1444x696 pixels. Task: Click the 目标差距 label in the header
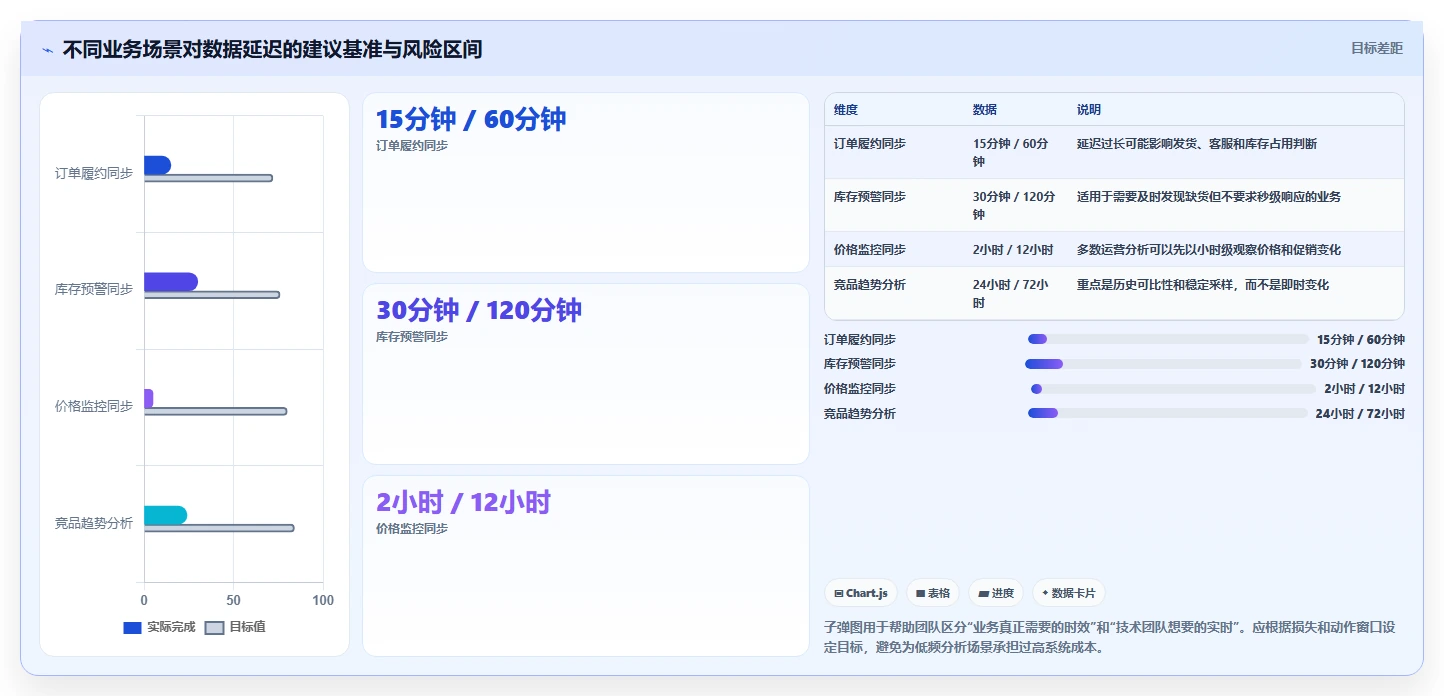point(1377,48)
